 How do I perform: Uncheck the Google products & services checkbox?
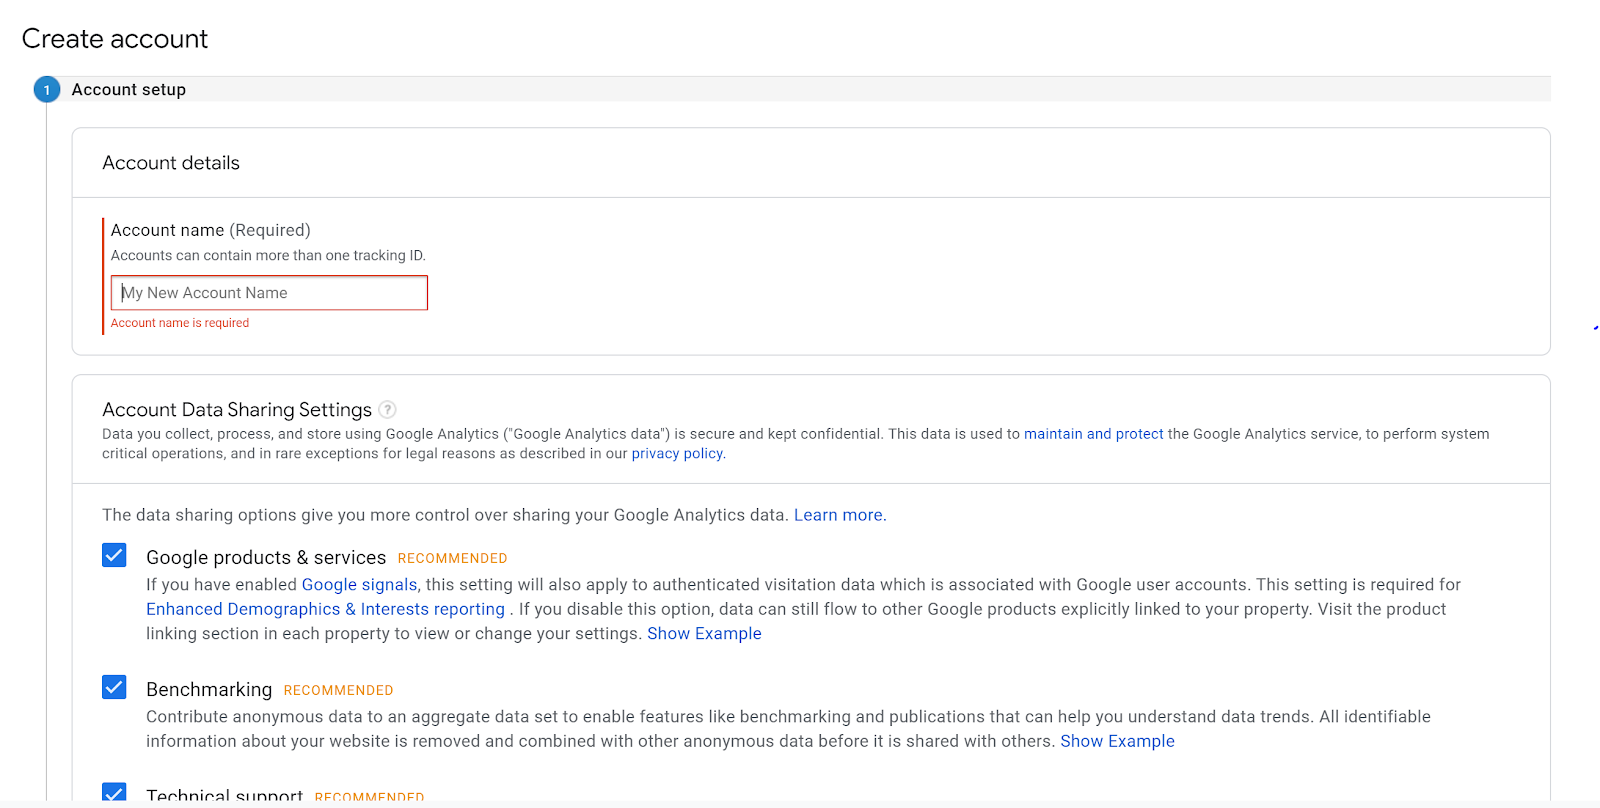coord(114,556)
